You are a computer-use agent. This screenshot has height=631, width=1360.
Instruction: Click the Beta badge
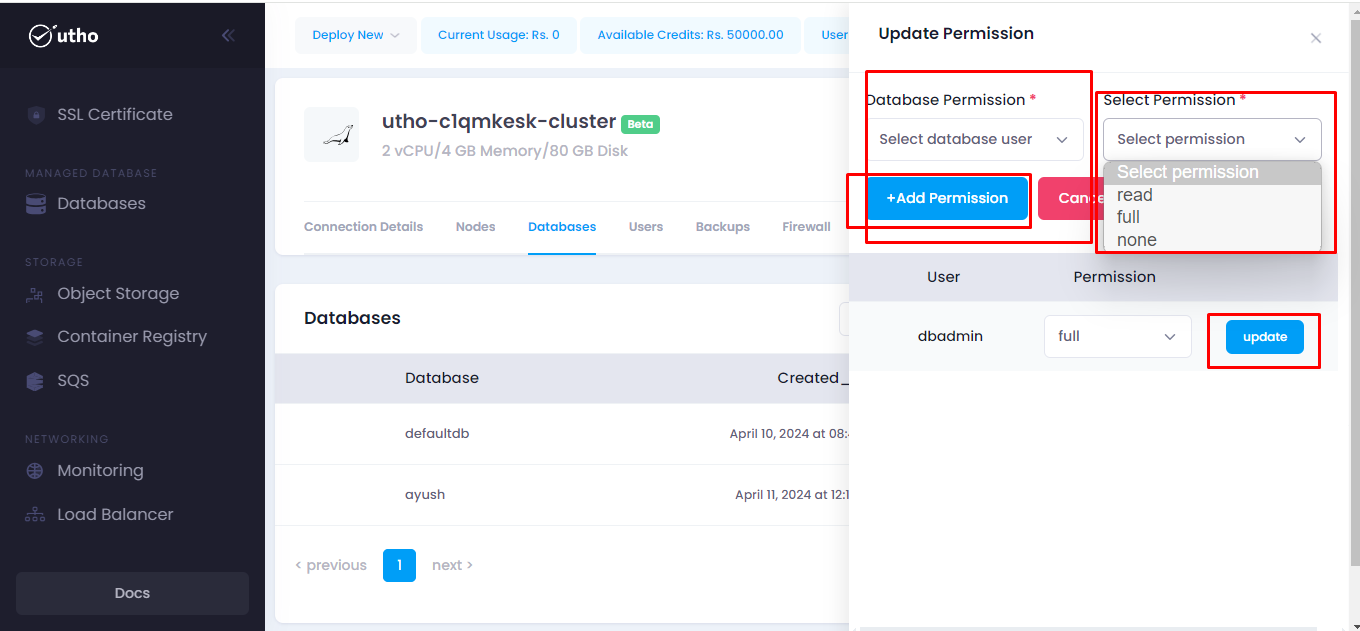coord(640,125)
